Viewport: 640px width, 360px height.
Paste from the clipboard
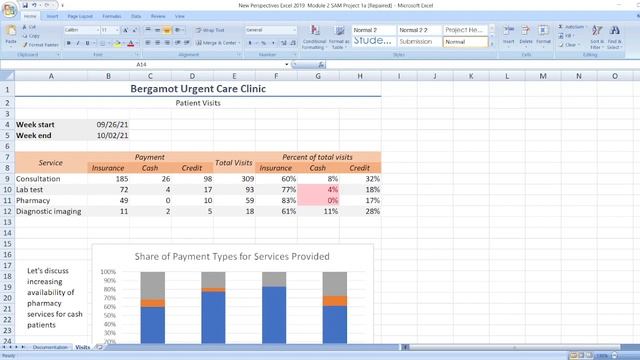[x=11, y=35]
